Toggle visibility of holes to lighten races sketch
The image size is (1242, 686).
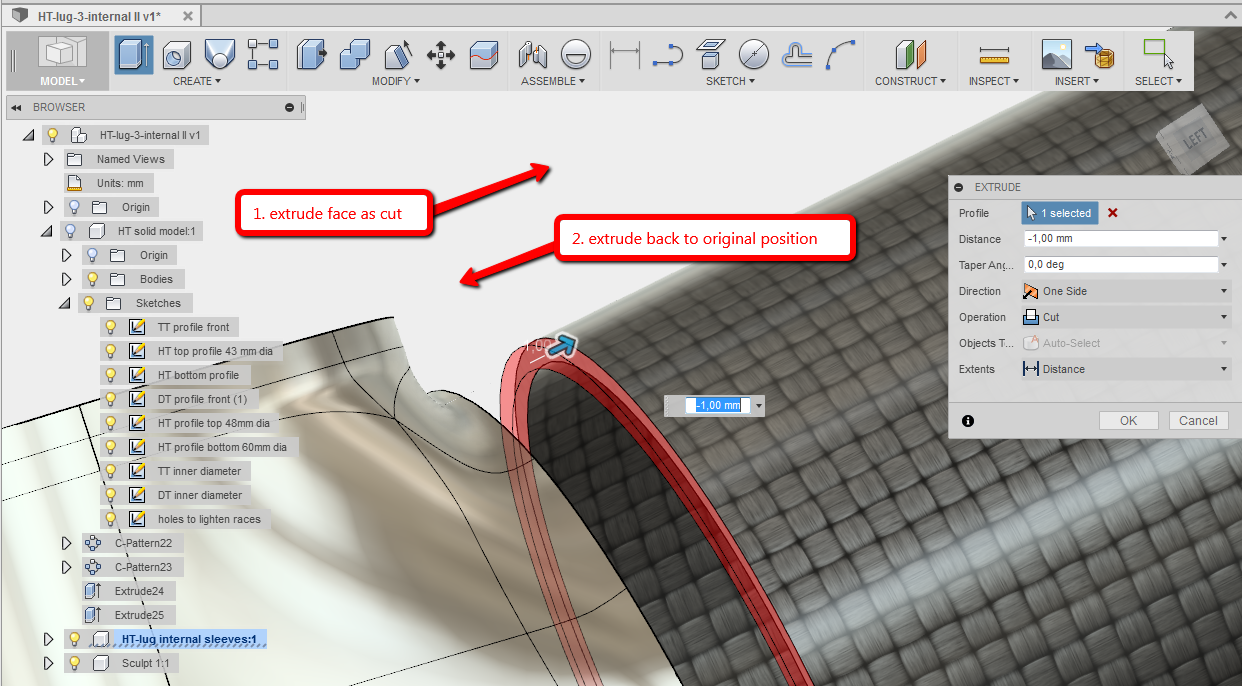(x=110, y=519)
